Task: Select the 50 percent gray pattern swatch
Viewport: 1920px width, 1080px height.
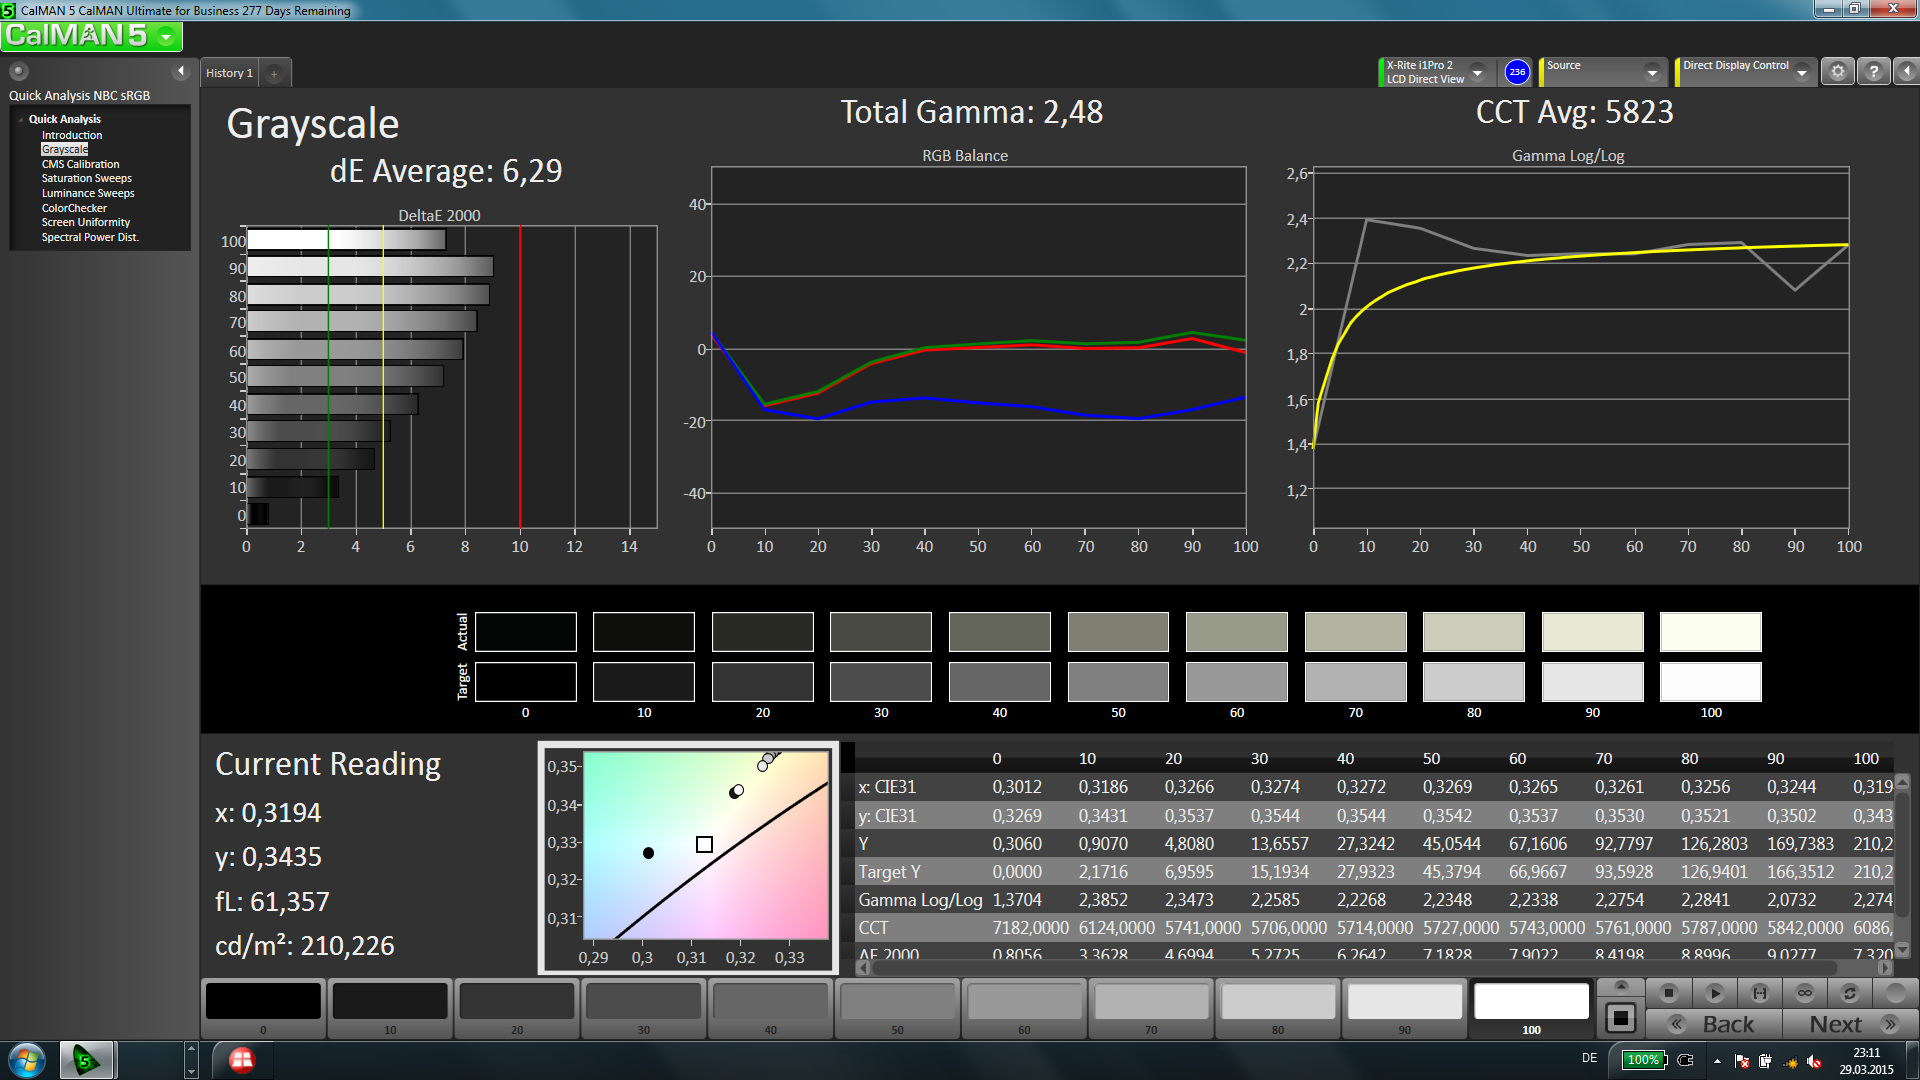Action: point(897,1001)
